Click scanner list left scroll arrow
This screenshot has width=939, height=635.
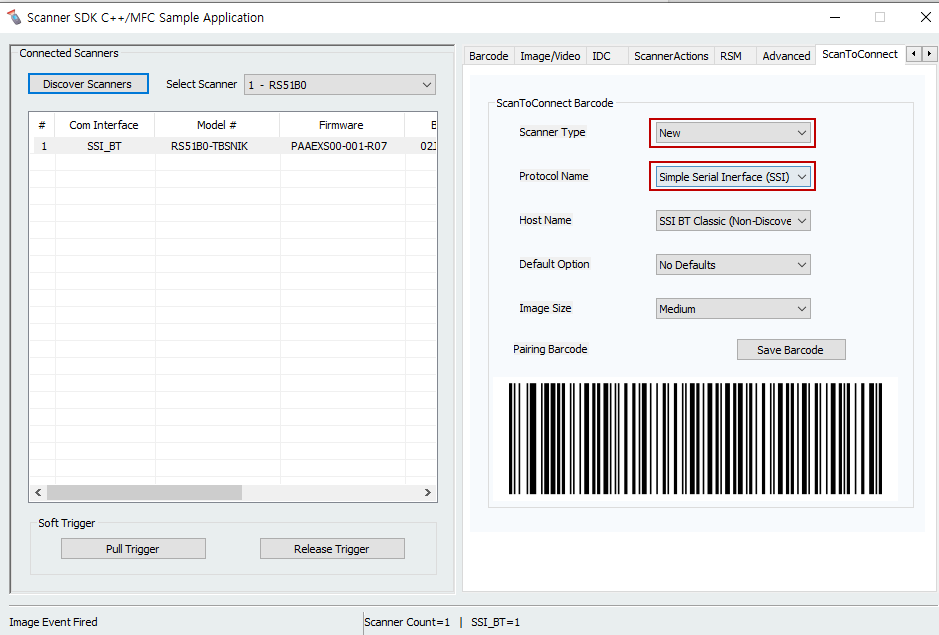coord(39,493)
